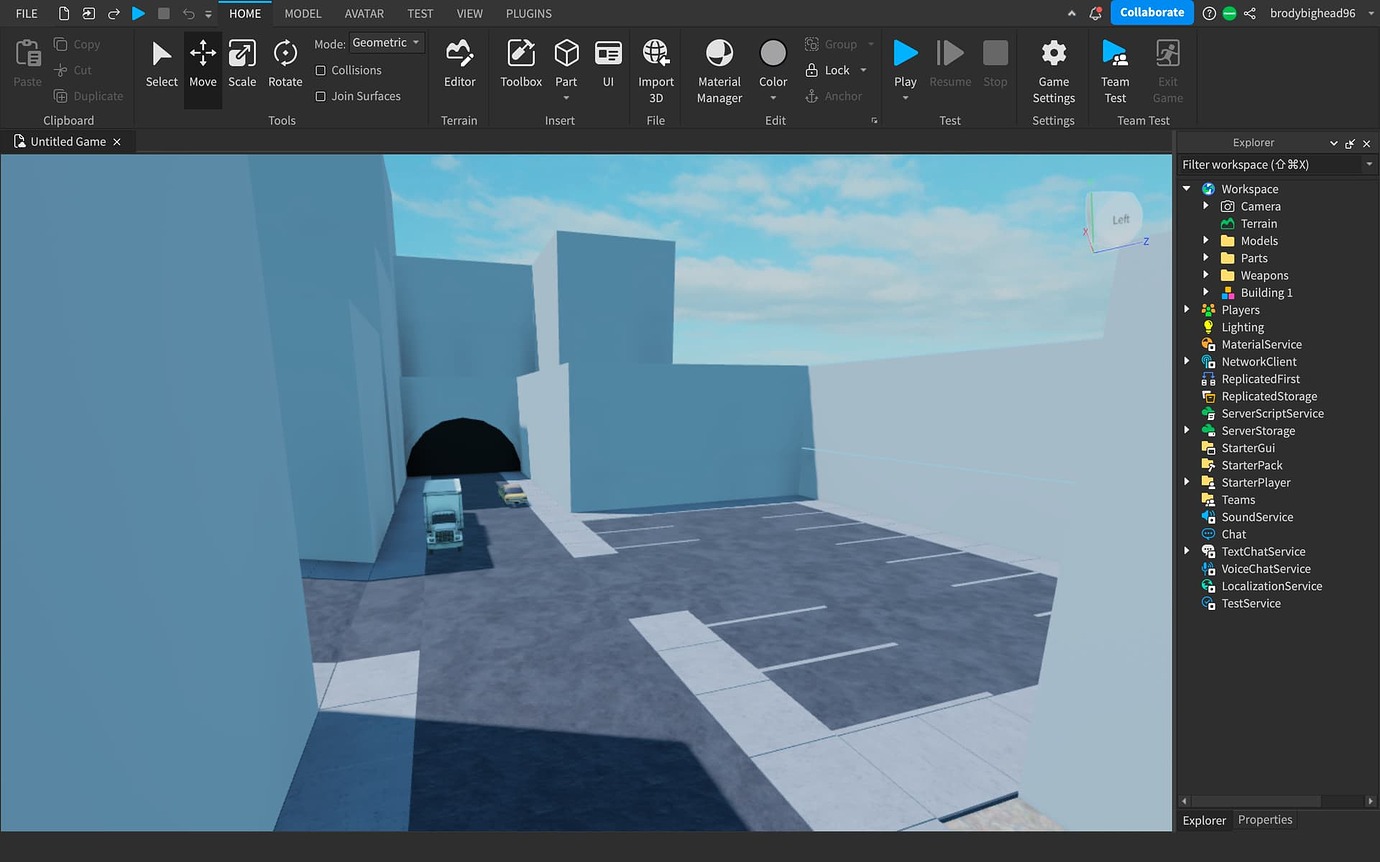
Task: Click Play to test the game
Action: point(903,58)
